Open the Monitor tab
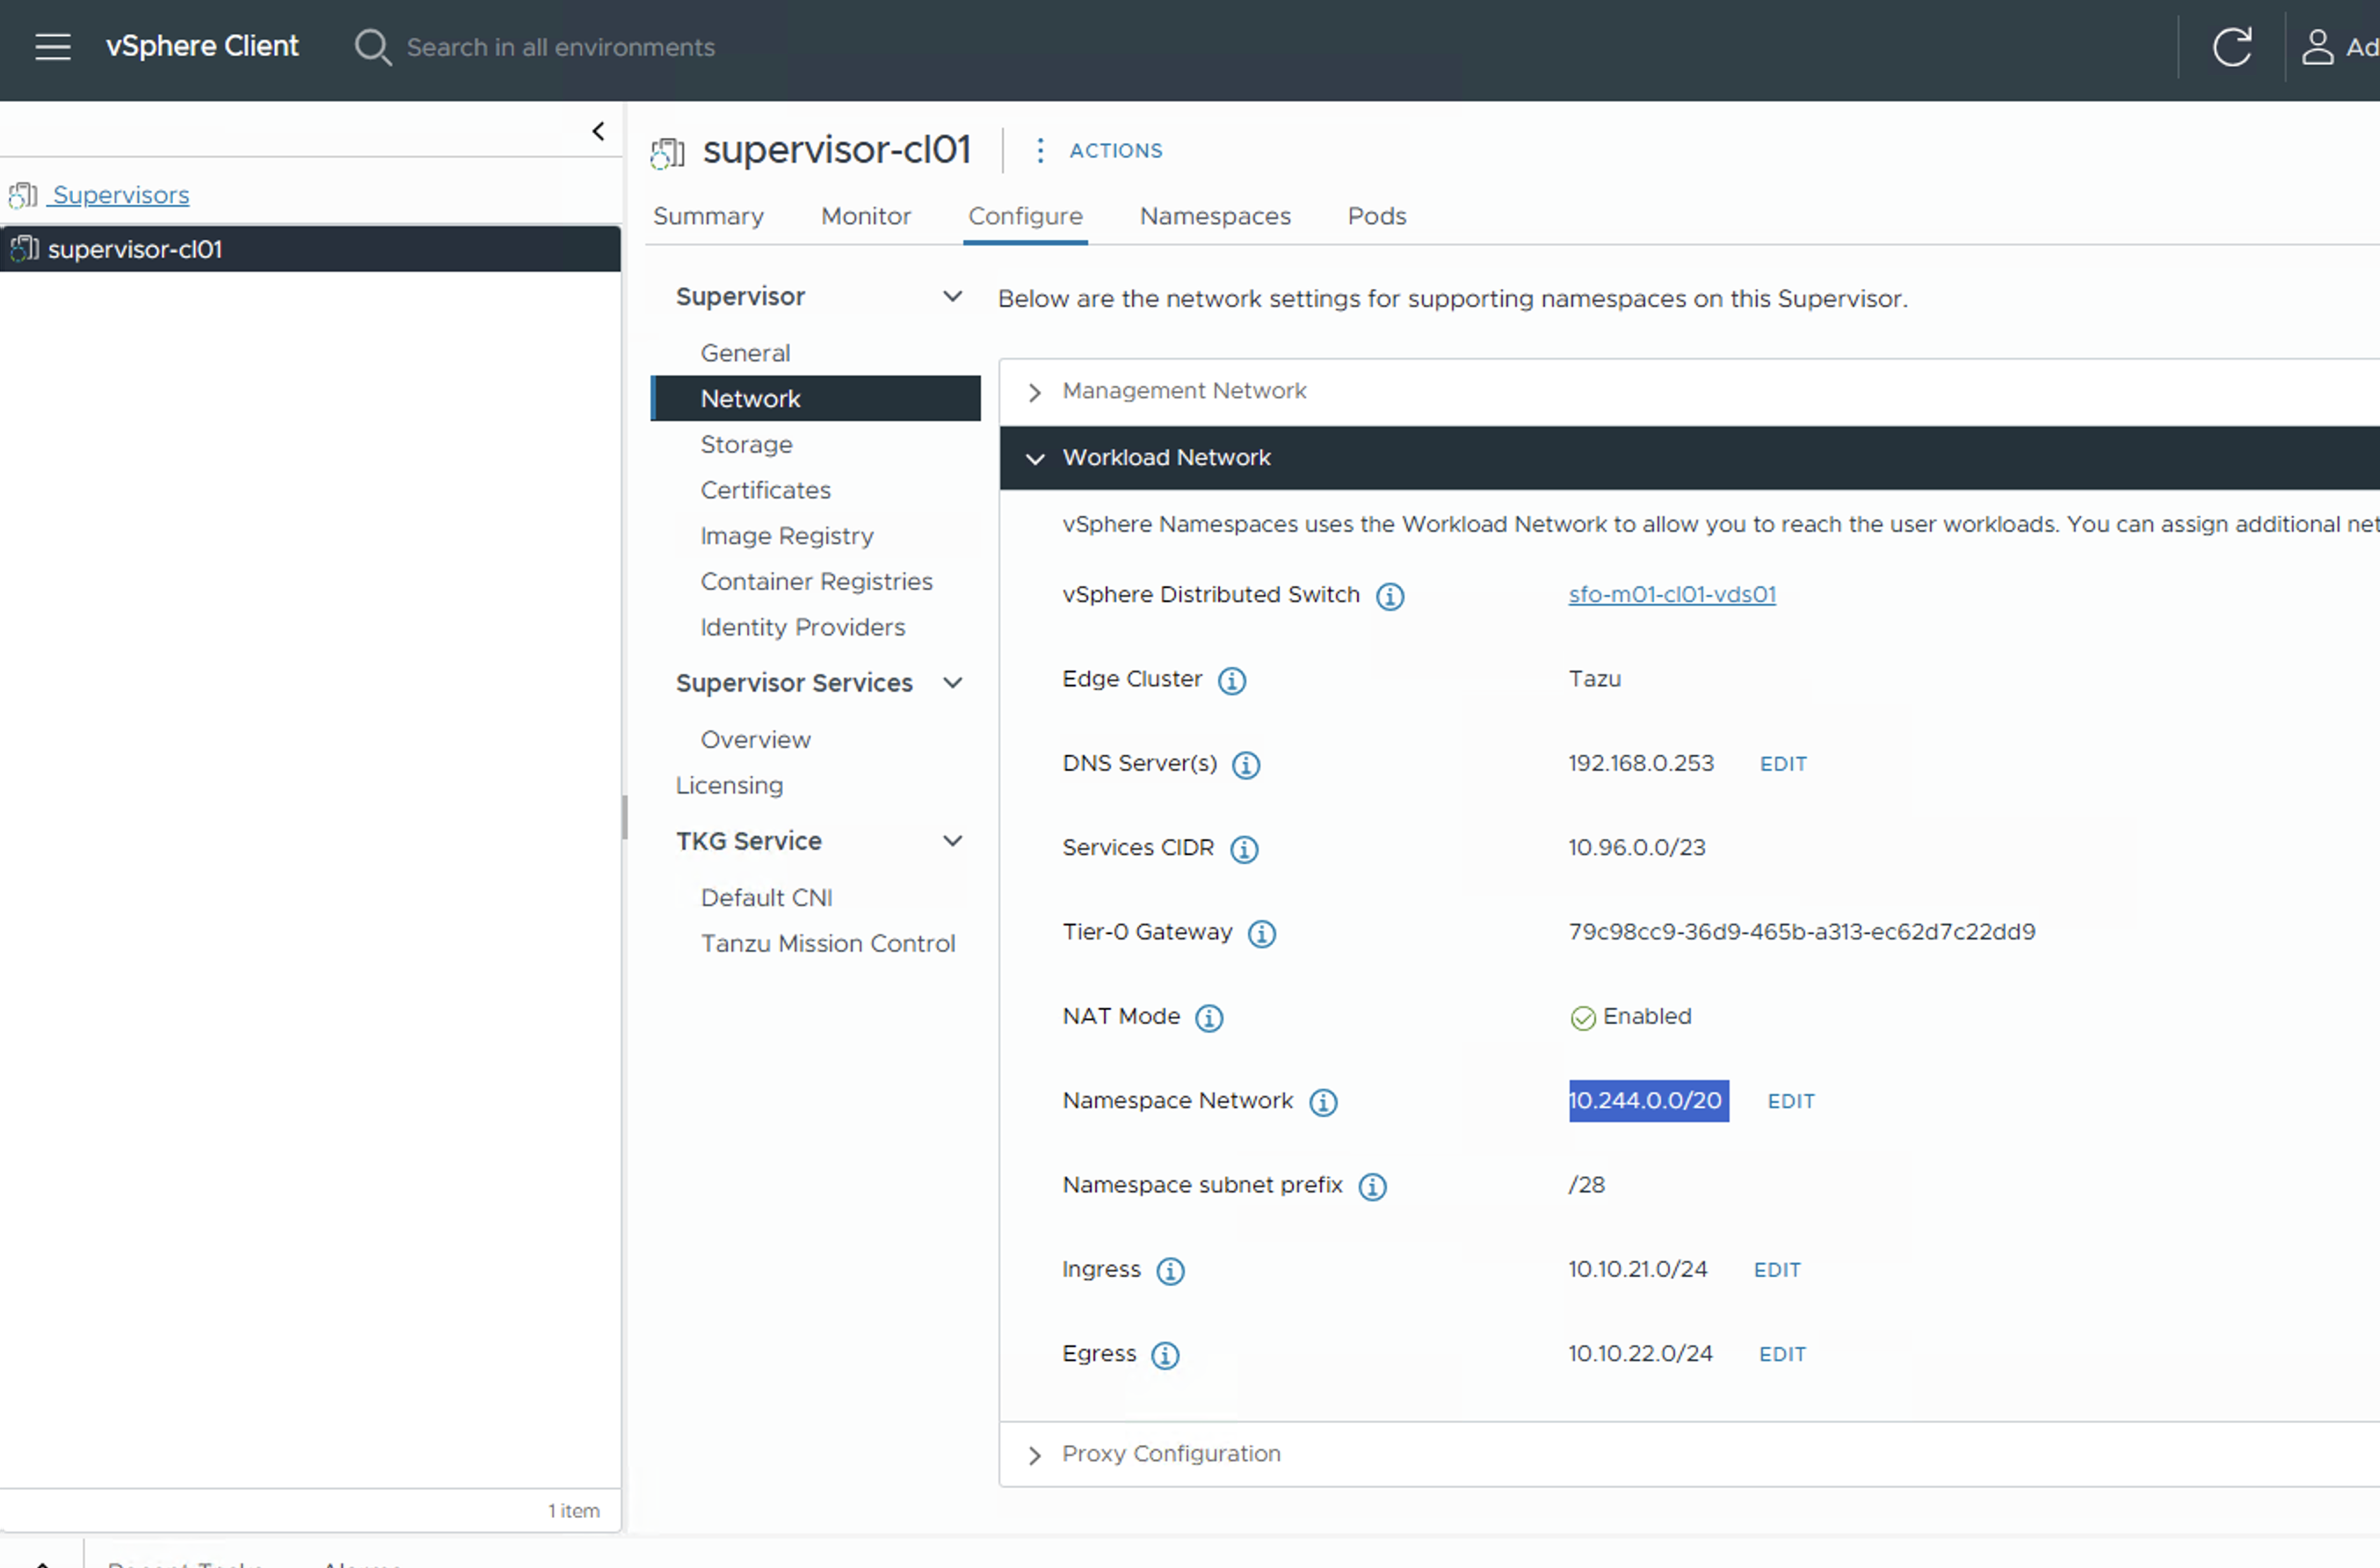The image size is (2380, 1568). click(865, 216)
